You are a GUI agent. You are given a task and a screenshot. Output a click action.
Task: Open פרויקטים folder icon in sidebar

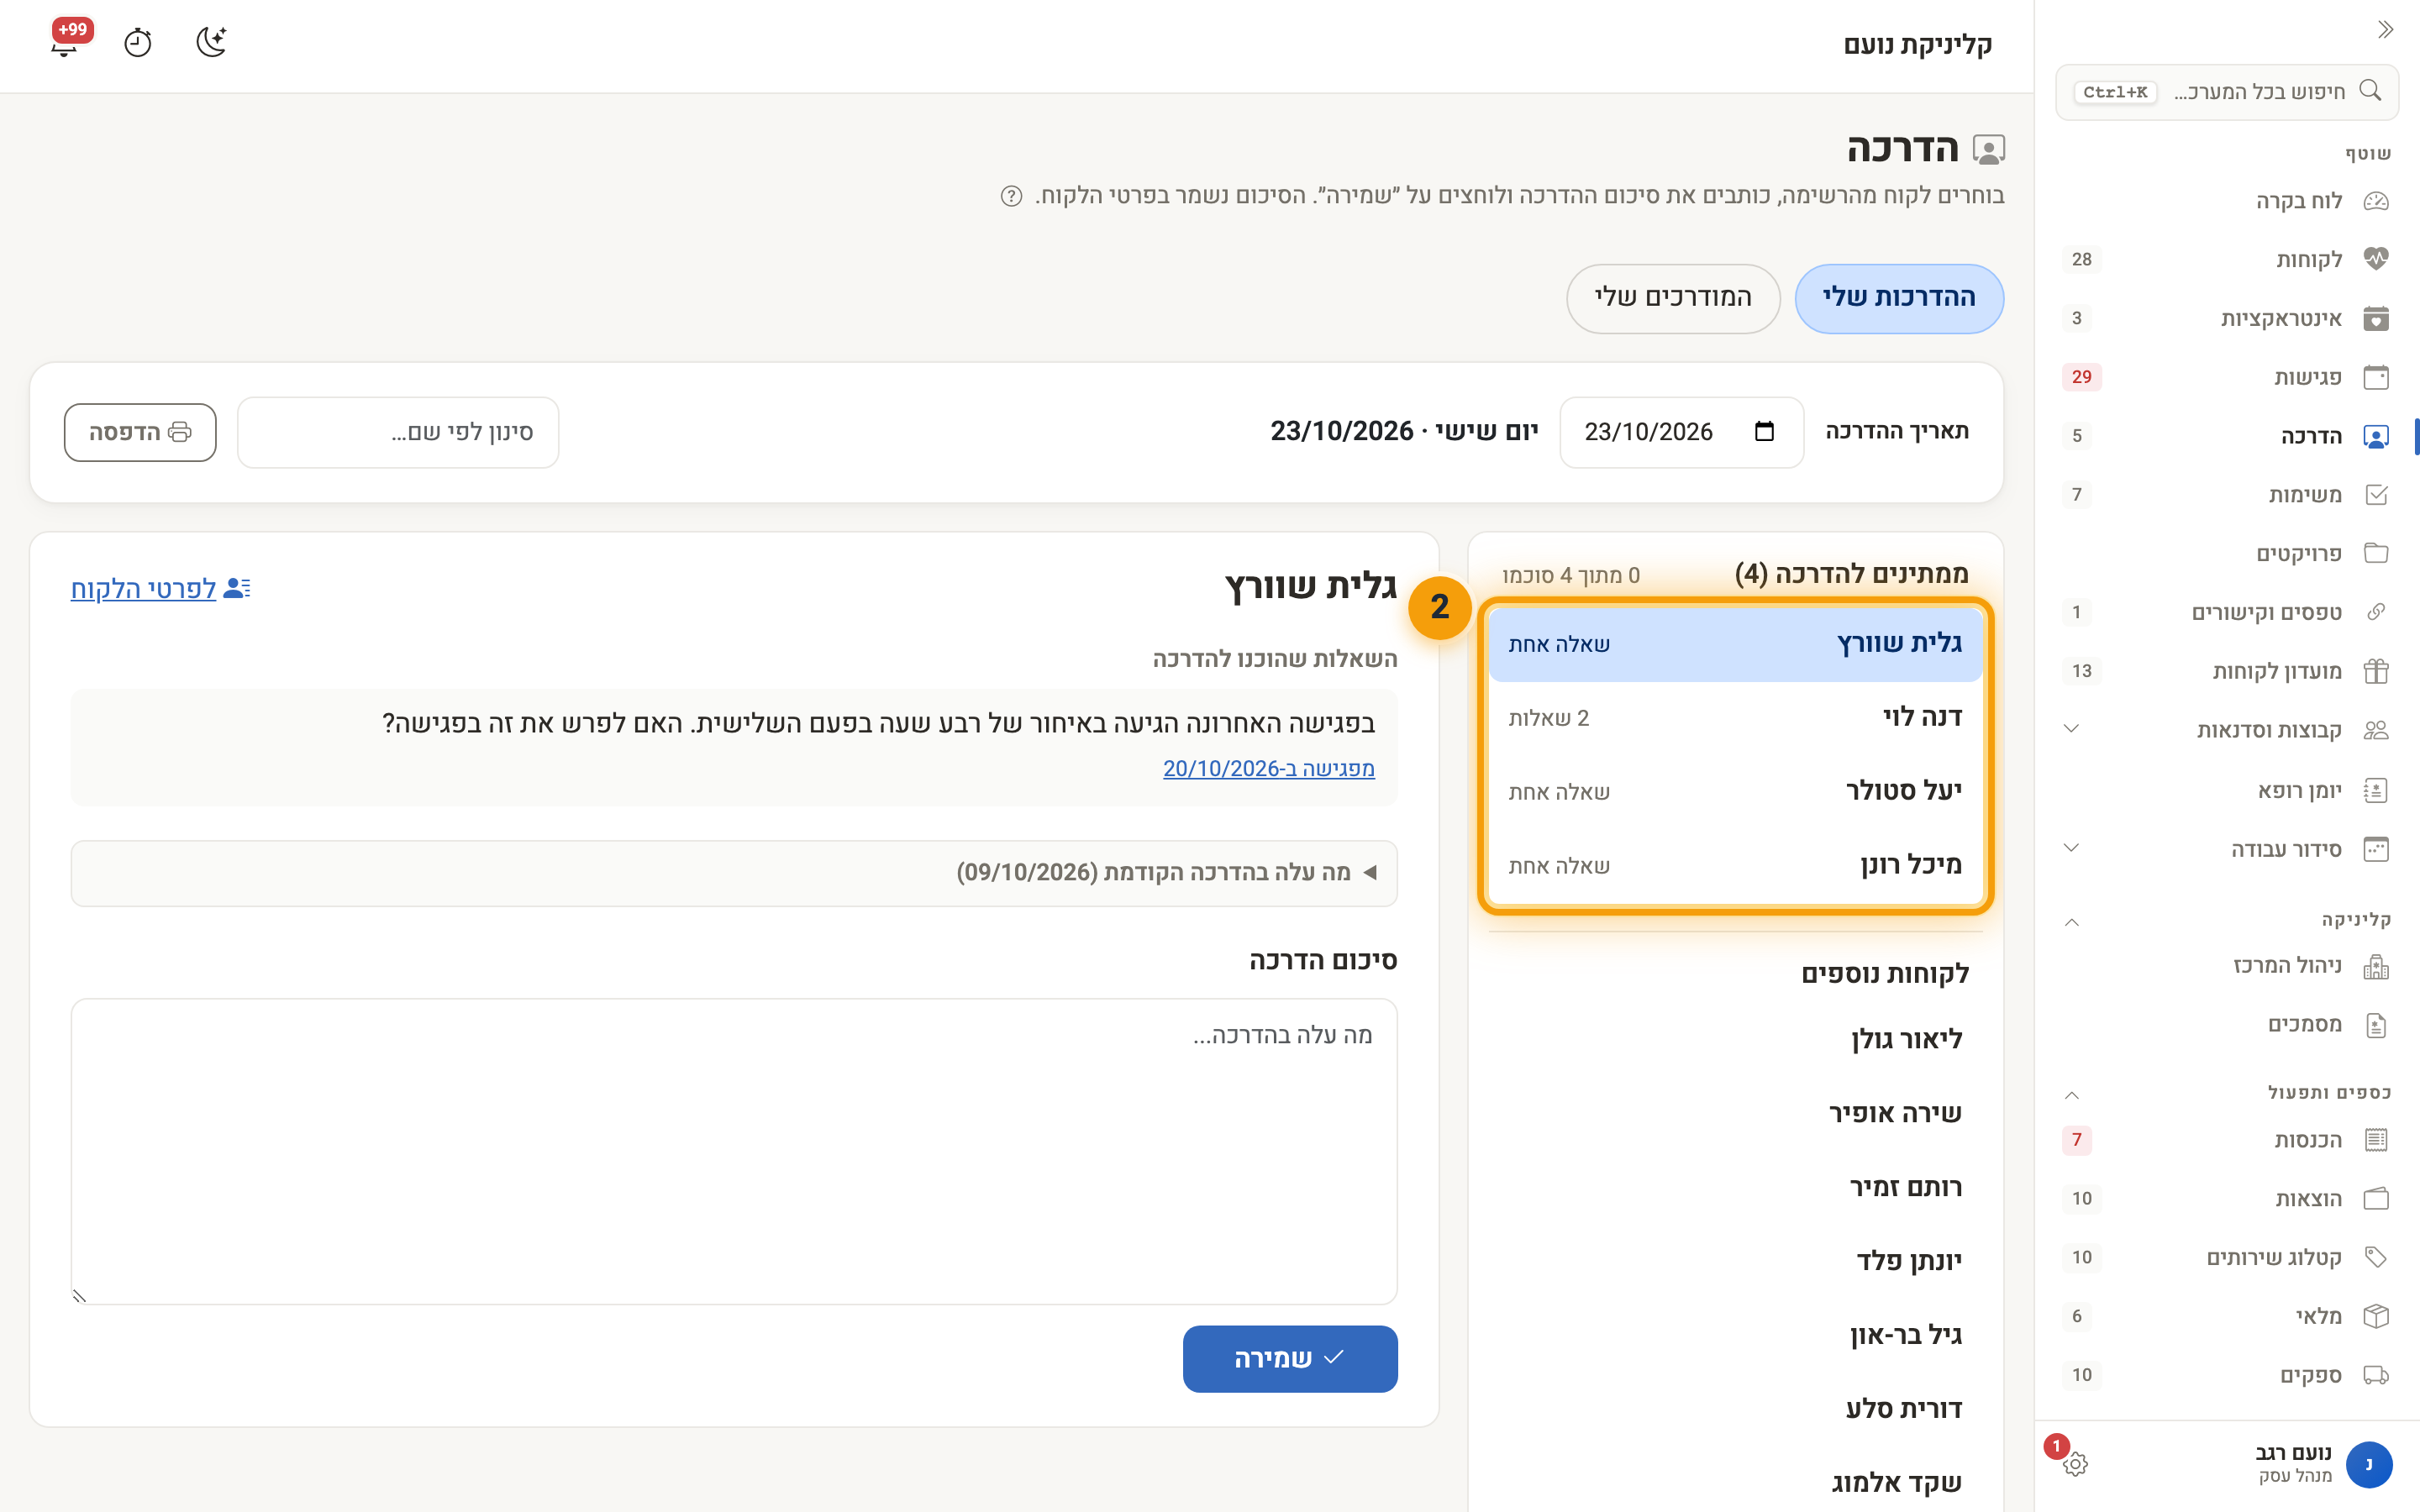(2376, 553)
